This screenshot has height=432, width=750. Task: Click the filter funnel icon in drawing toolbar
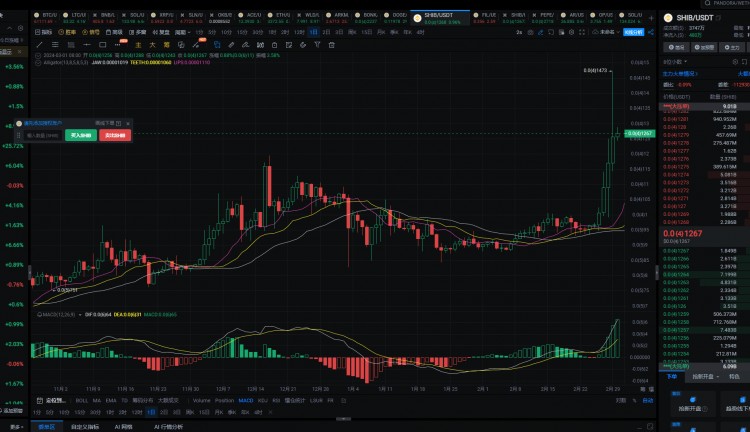[x=317, y=45]
